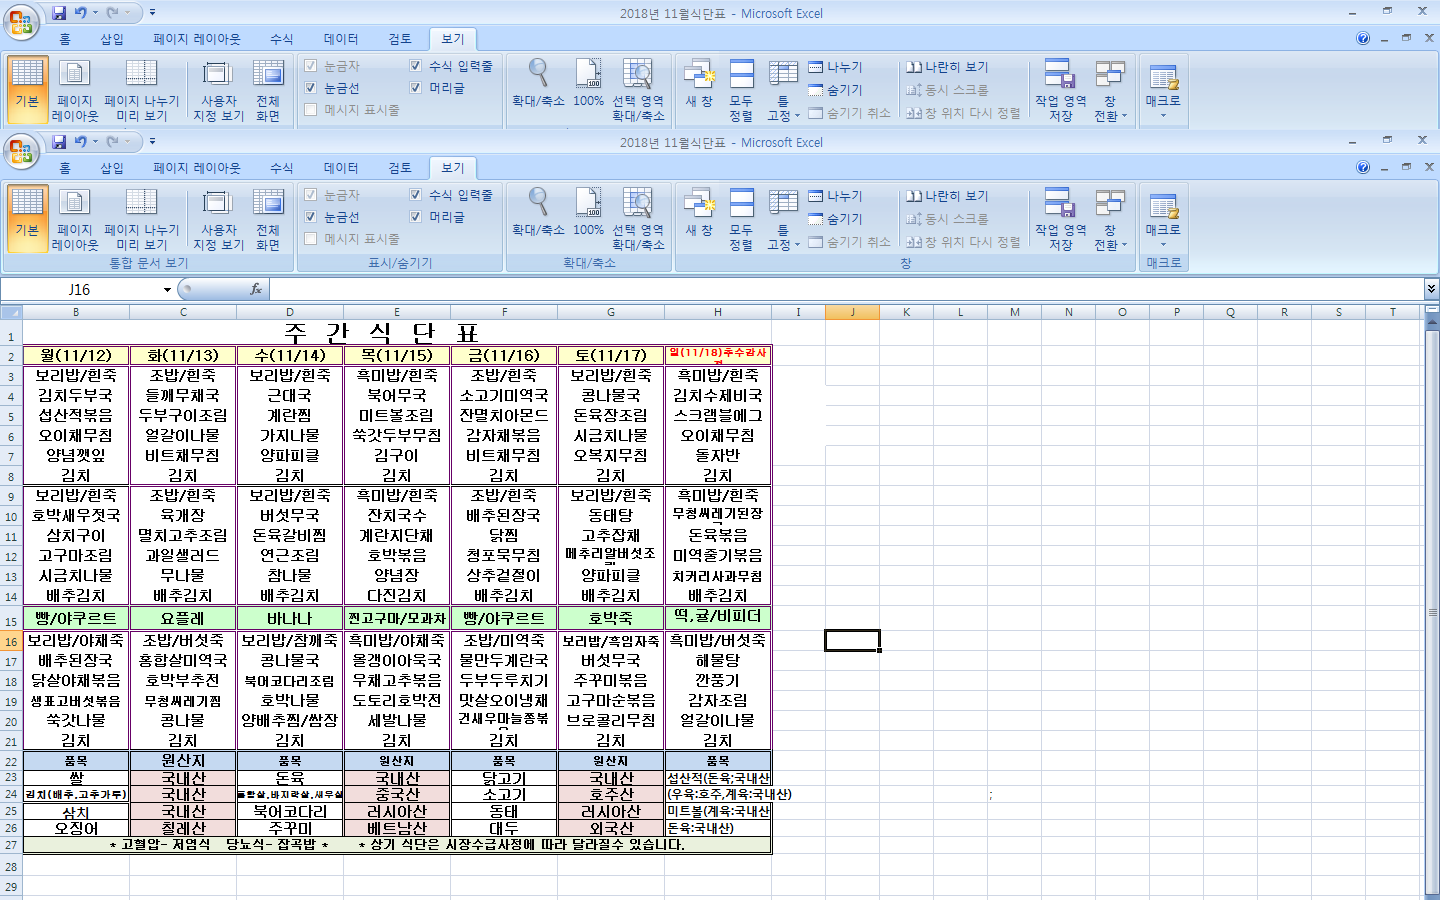Expand the formula bar with the chevron
The image size is (1440, 900).
click(1431, 289)
